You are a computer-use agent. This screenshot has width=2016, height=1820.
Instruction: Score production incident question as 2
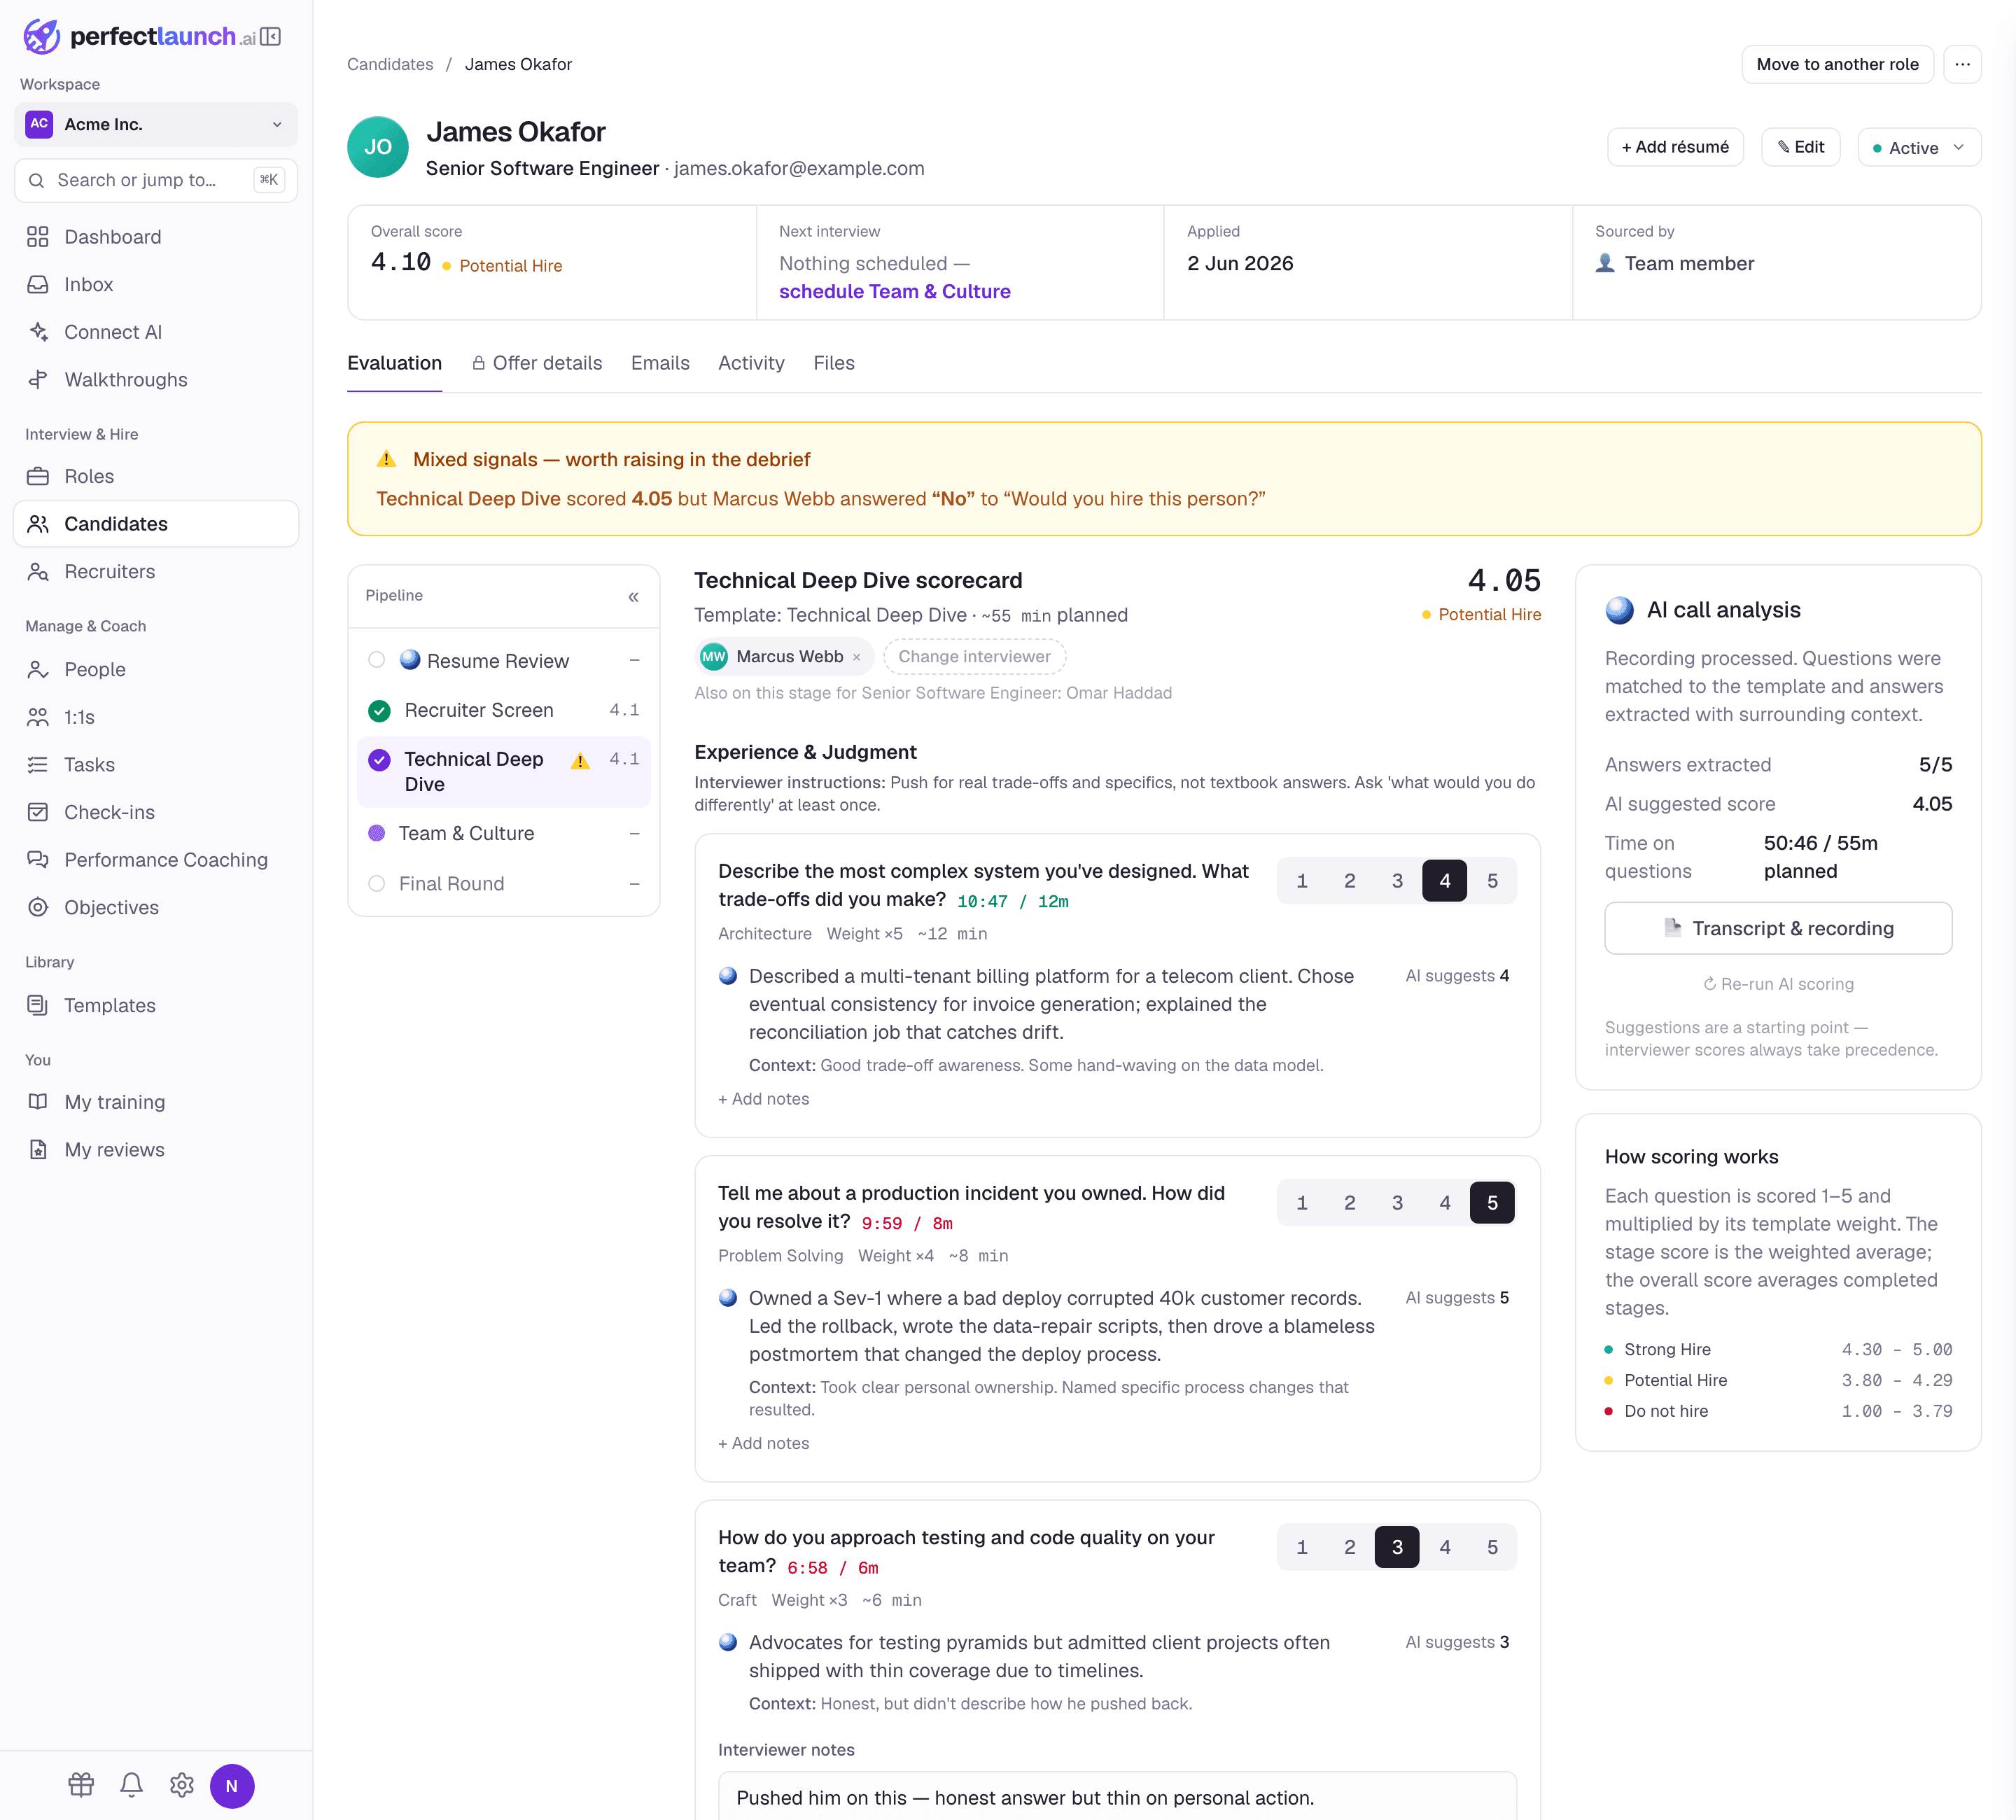(x=1350, y=1203)
